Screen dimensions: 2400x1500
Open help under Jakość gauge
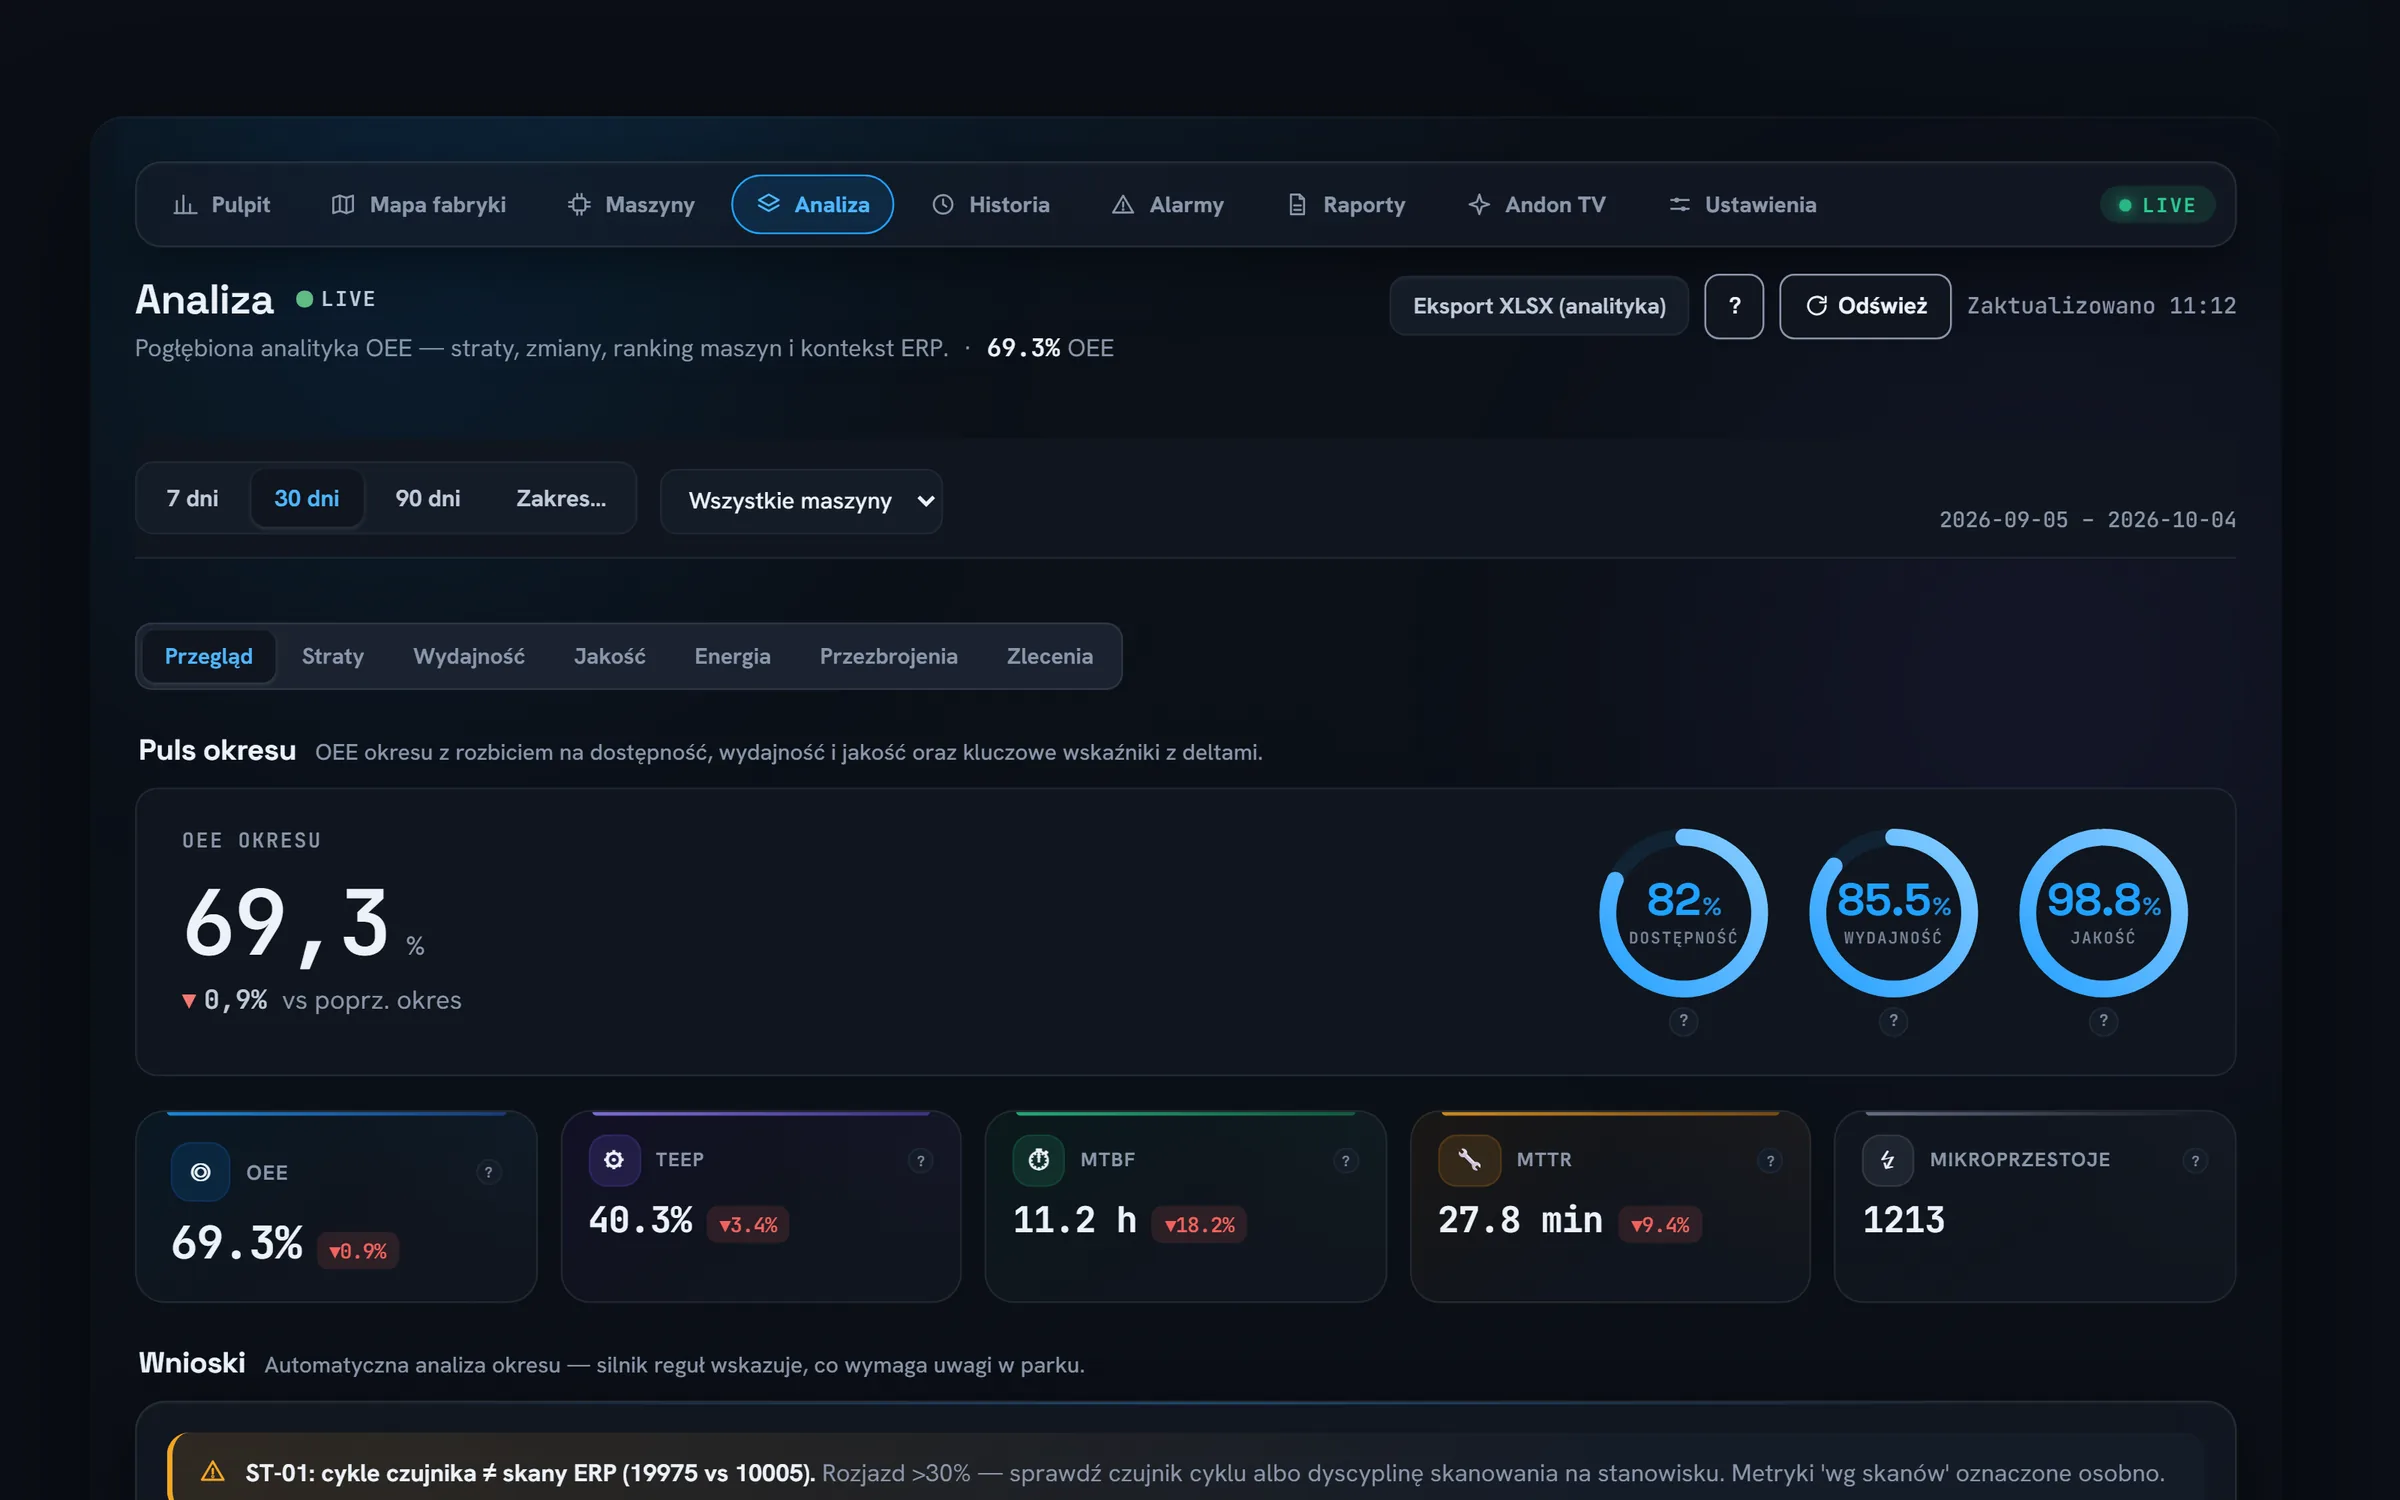(x=2103, y=1021)
